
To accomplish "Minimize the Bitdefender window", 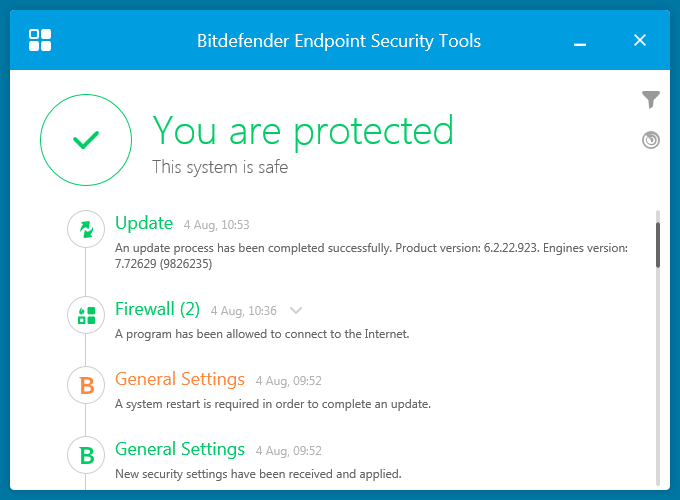I will pyautogui.click(x=580, y=41).
